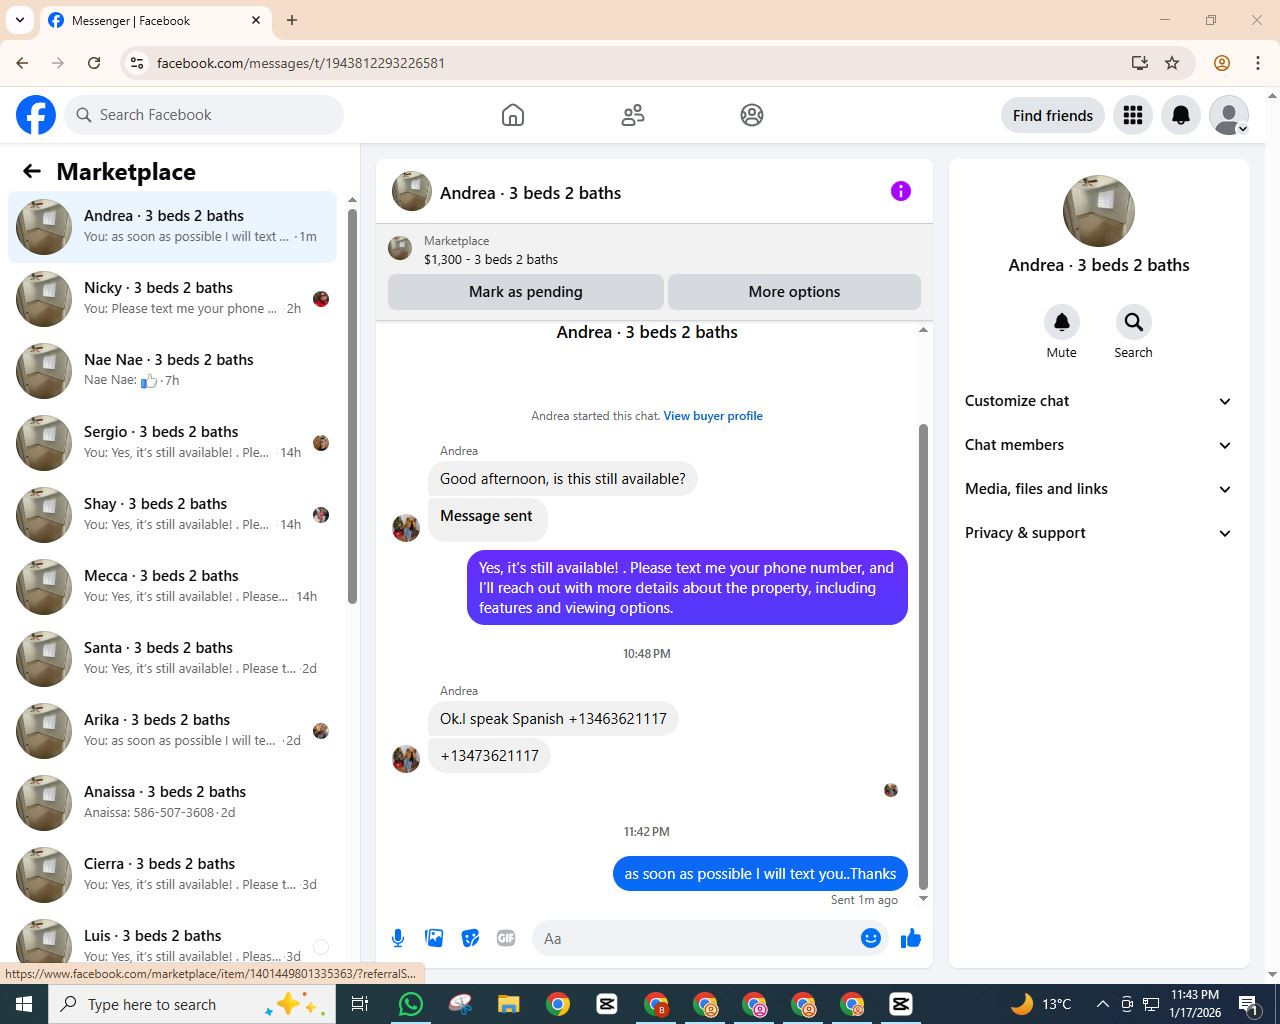Open Mecca's conversation
The height and width of the screenshot is (1024, 1280).
[172, 587]
